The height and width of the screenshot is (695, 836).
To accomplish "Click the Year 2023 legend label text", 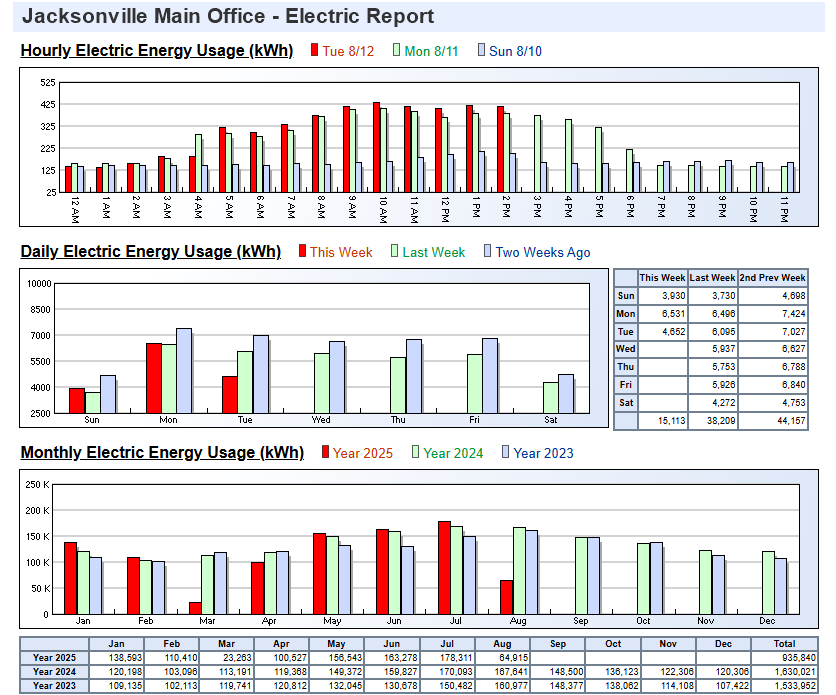I will (x=544, y=453).
